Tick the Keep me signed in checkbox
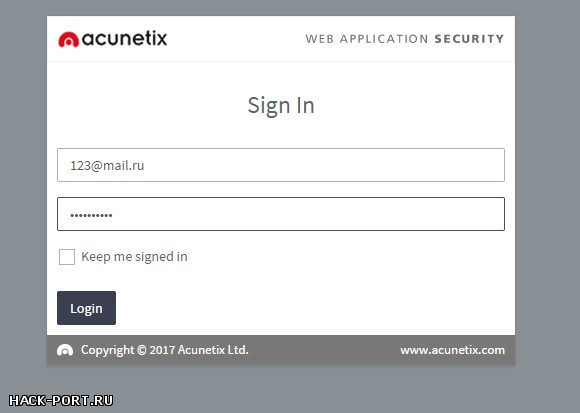The width and height of the screenshot is (580, 413). [67, 257]
